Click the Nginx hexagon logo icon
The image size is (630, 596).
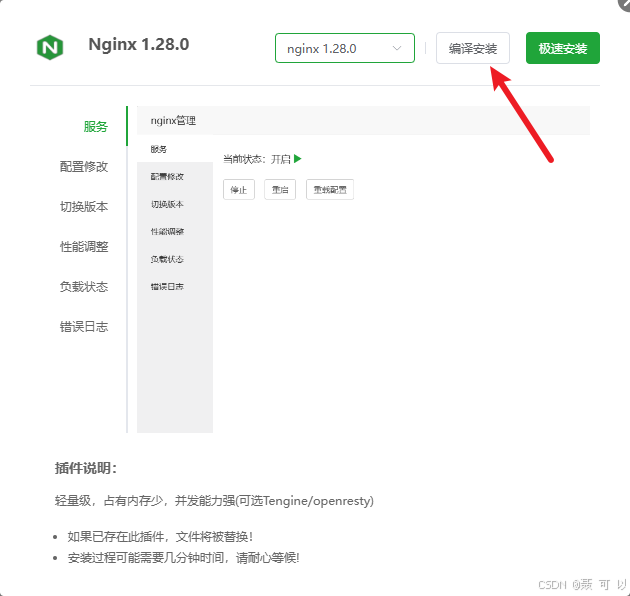[x=50, y=47]
